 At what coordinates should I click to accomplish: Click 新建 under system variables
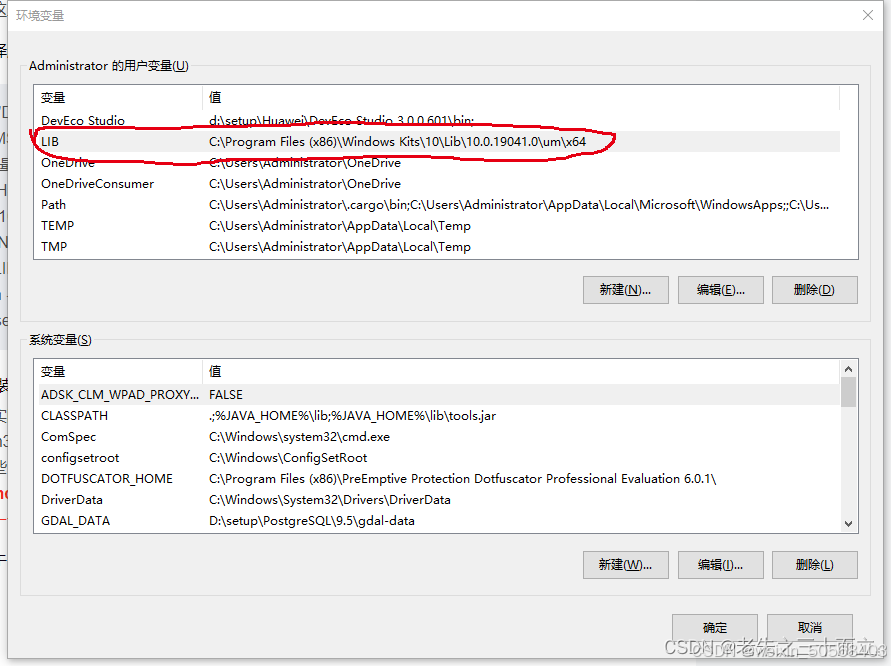point(625,564)
